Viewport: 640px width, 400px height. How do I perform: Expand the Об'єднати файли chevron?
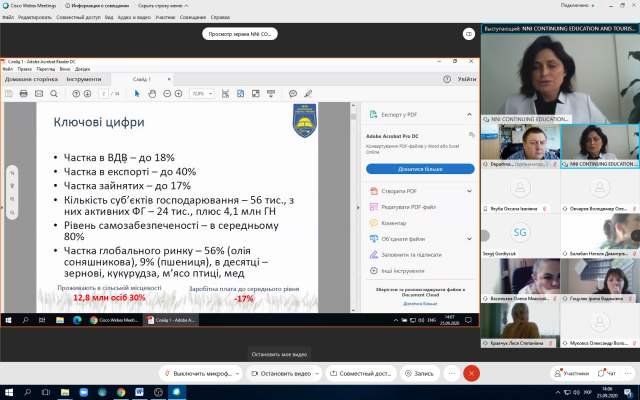[469, 239]
